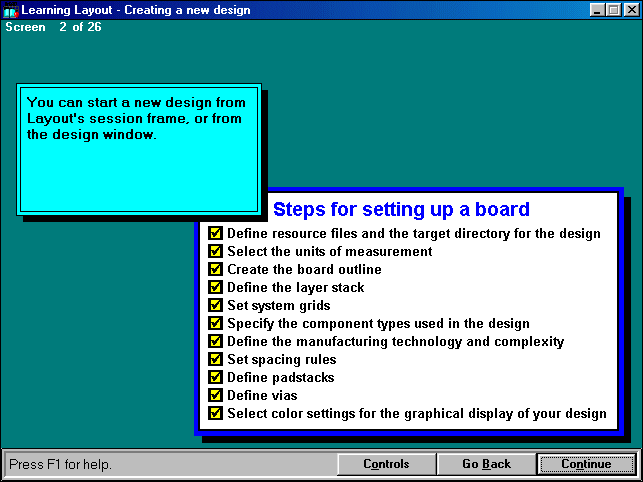Toggle 'Define the layer stack' checkbox
This screenshot has width=643, height=482.
(215, 287)
